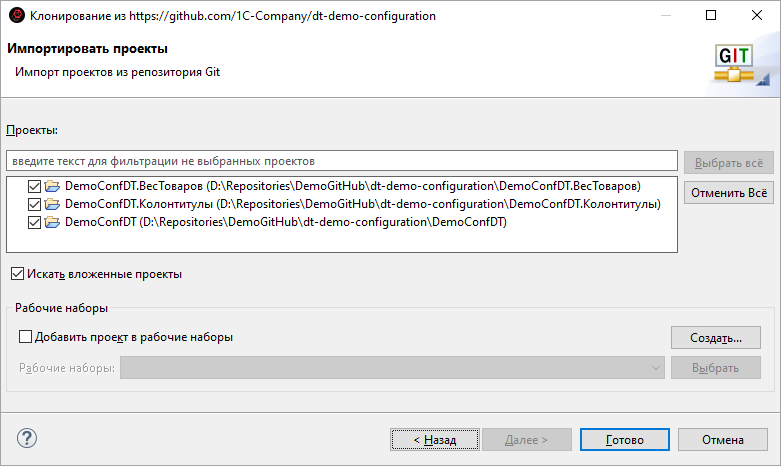Click the GIT logo in header
Image resolution: width=781 pixels, height=466 pixels.
coord(737,64)
